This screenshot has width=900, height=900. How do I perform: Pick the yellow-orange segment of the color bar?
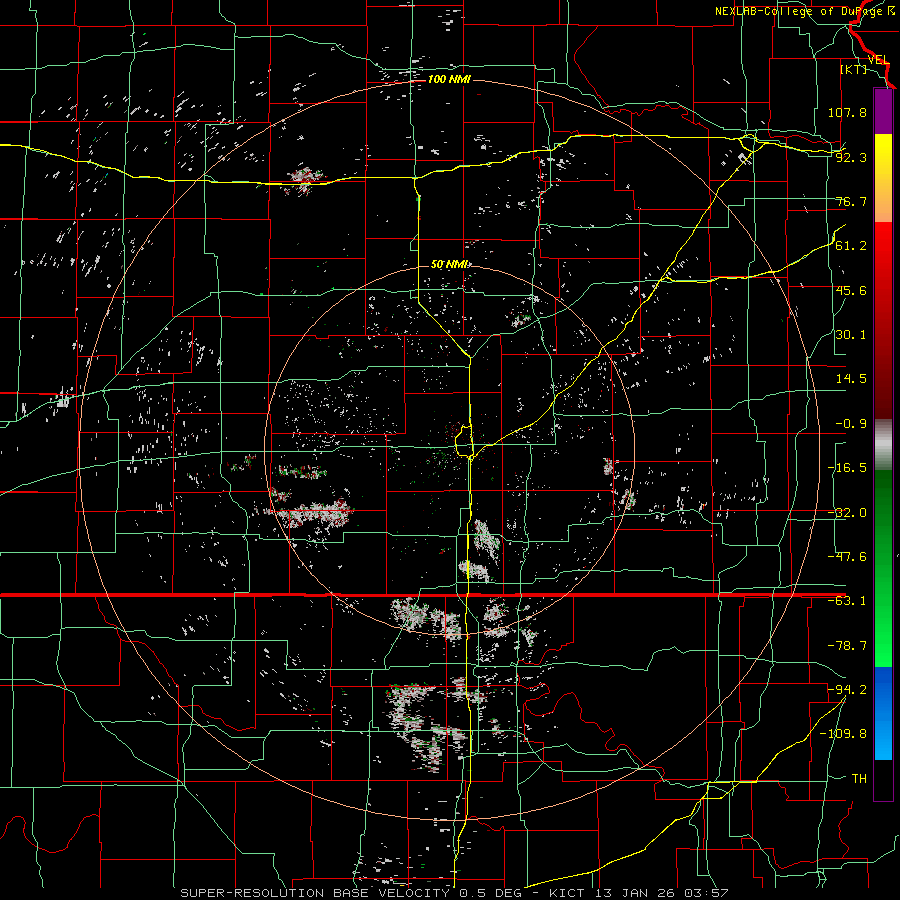click(883, 178)
